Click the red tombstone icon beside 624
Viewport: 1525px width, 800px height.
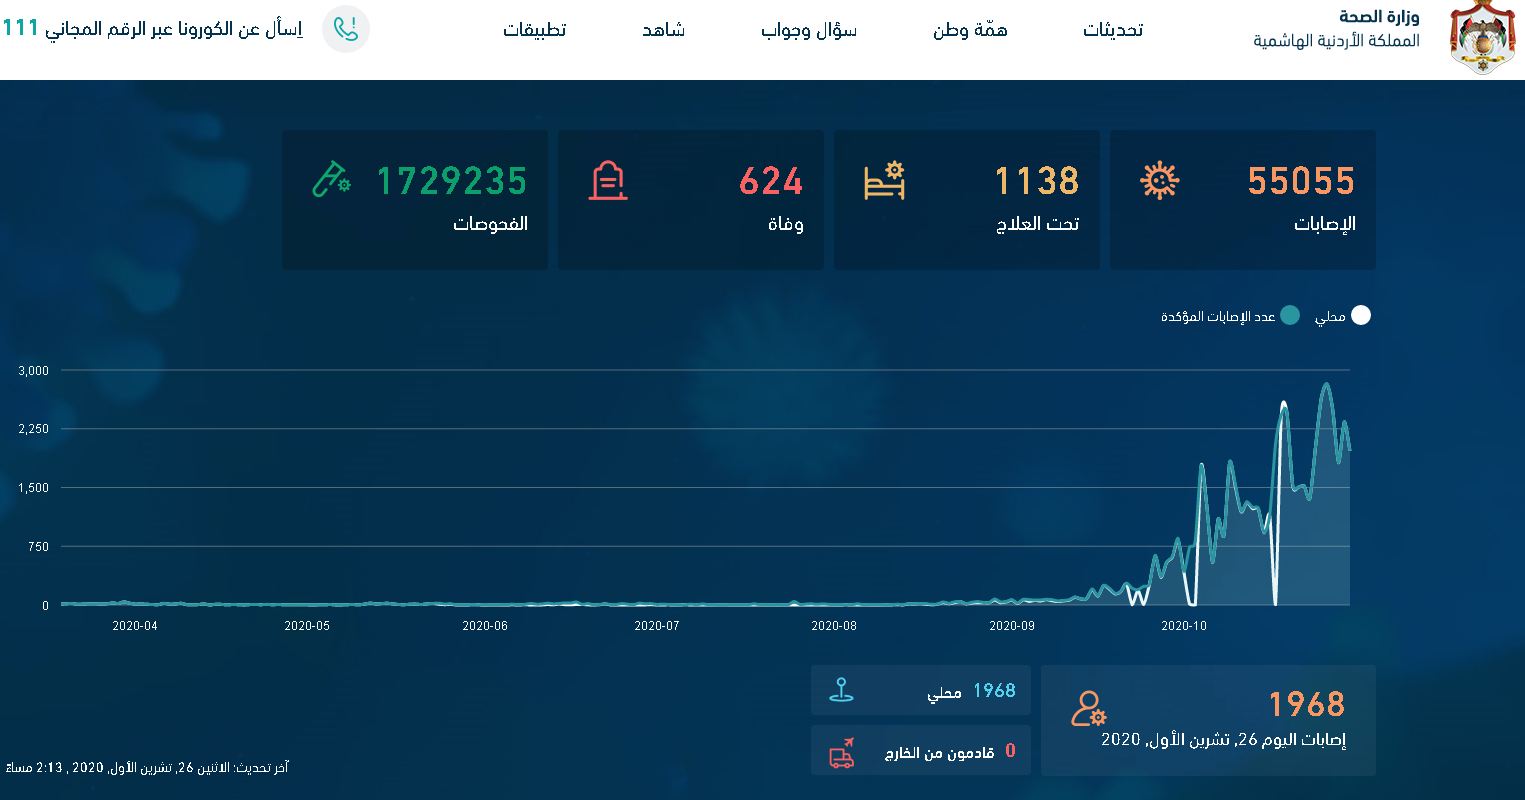608,181
